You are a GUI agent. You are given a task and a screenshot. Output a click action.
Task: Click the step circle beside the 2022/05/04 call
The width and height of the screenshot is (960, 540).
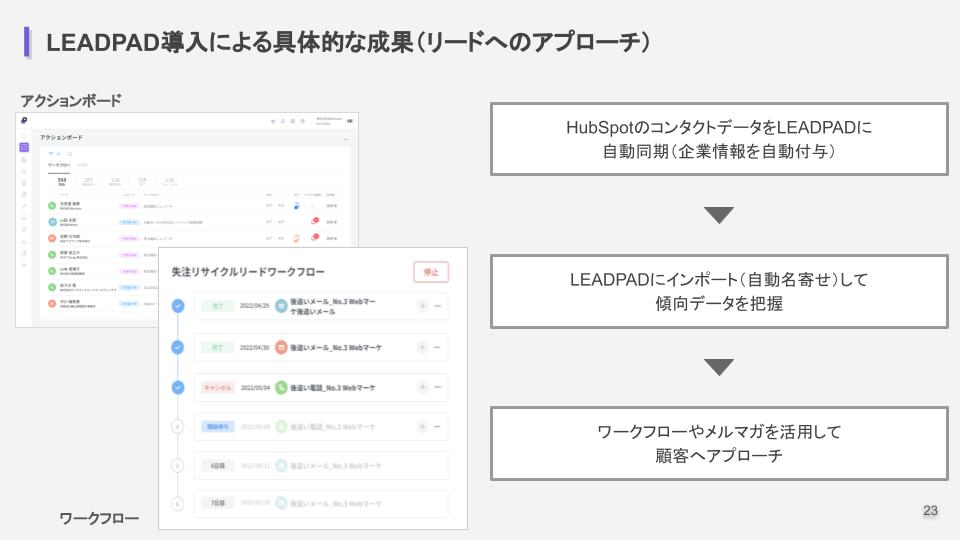(178, 387)
